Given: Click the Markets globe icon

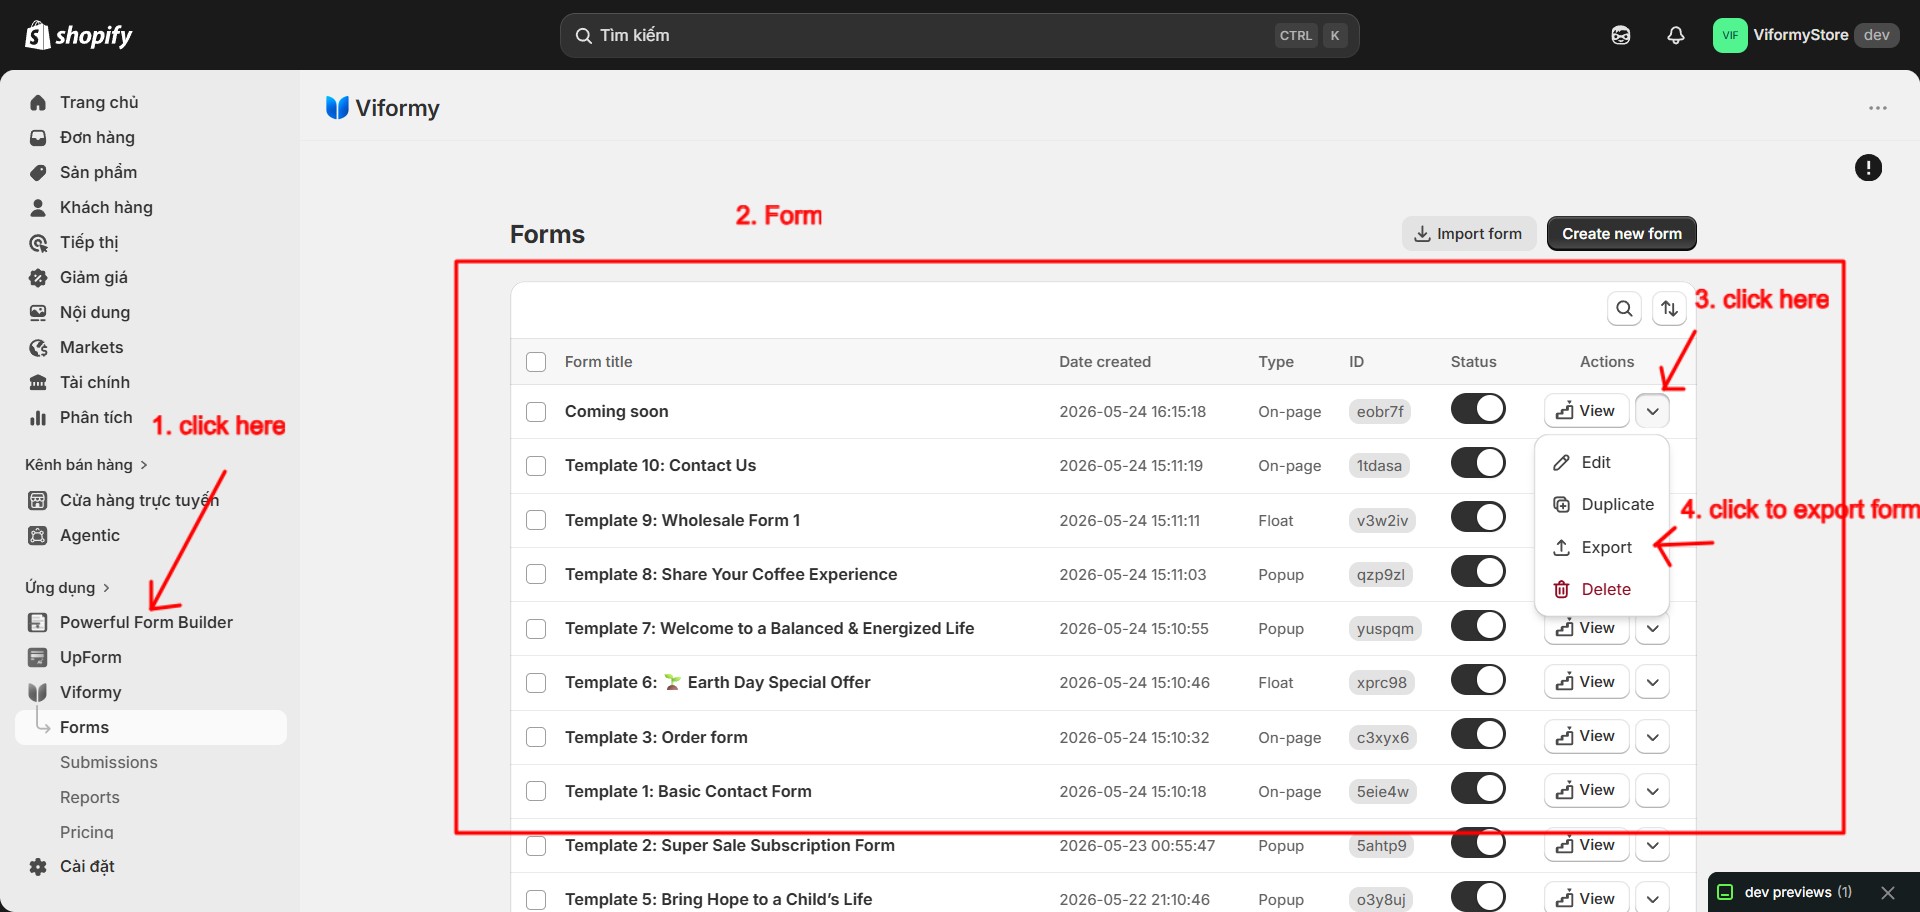Looking at the screenshot, I should tap(38, 347).
